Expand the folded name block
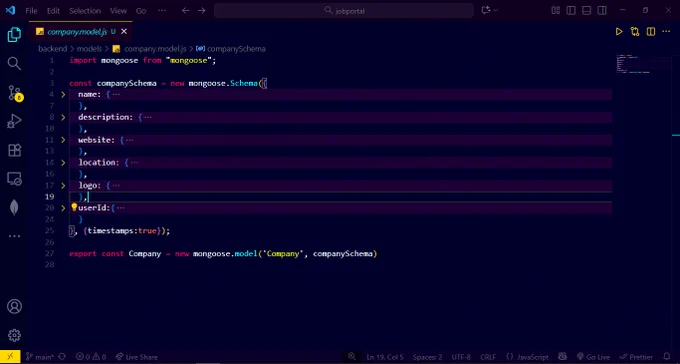680x364 pixels. [x=63, y=94]
